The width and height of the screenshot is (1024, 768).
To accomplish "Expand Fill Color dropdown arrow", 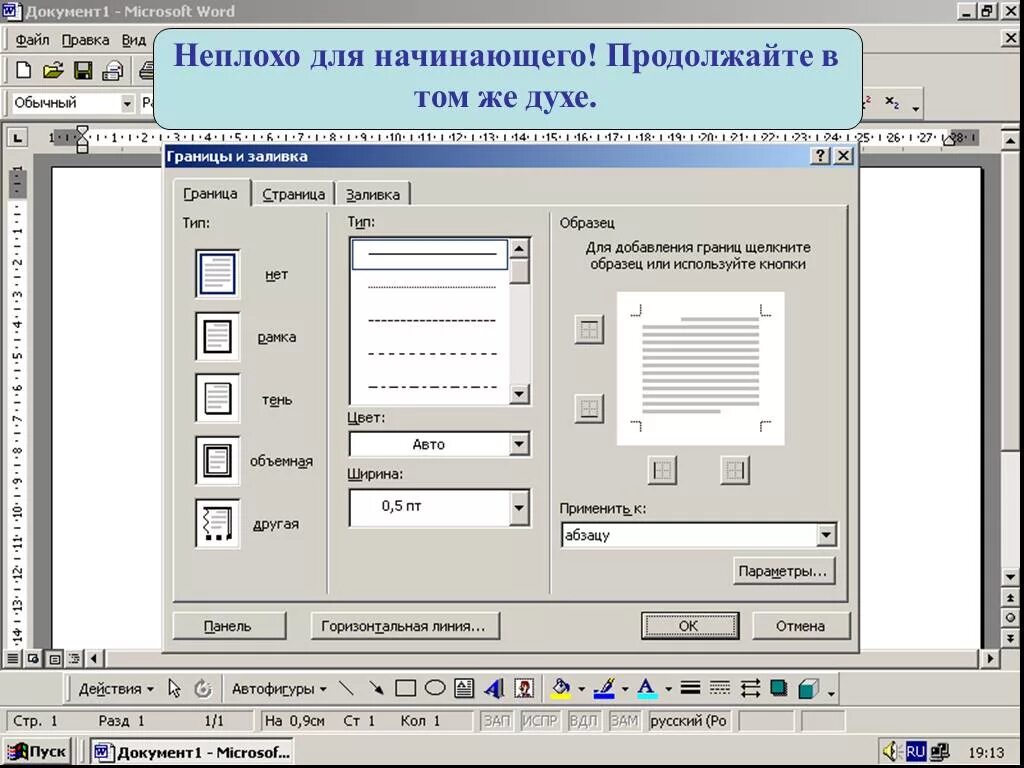I will (581, 689).
